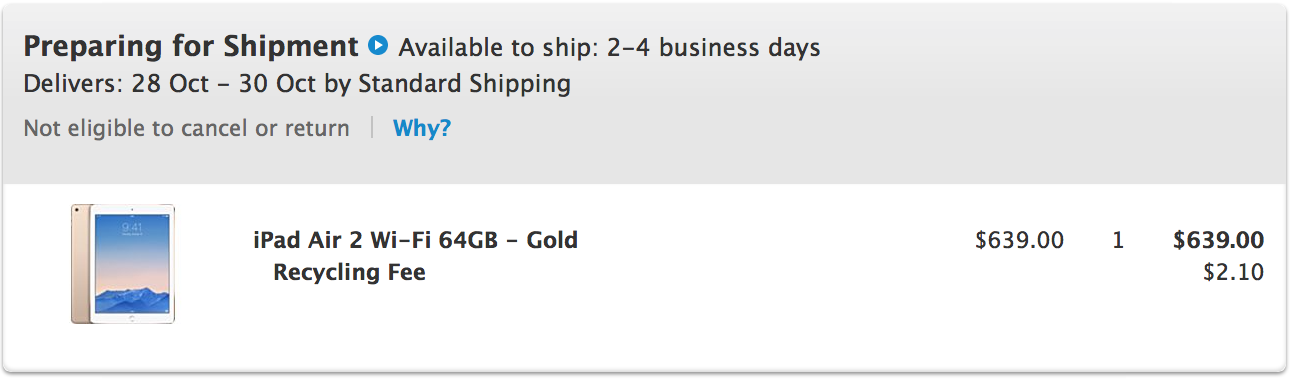Click the iPad front screen in the thumbnail
Screen dimensions: 1292x382
[133, 264]
